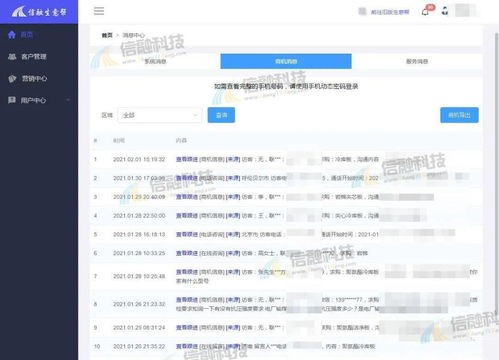This screenshot has width=499, height=360.
Task: Click 首页 in the breadcrumb
Action: [107, 35]
